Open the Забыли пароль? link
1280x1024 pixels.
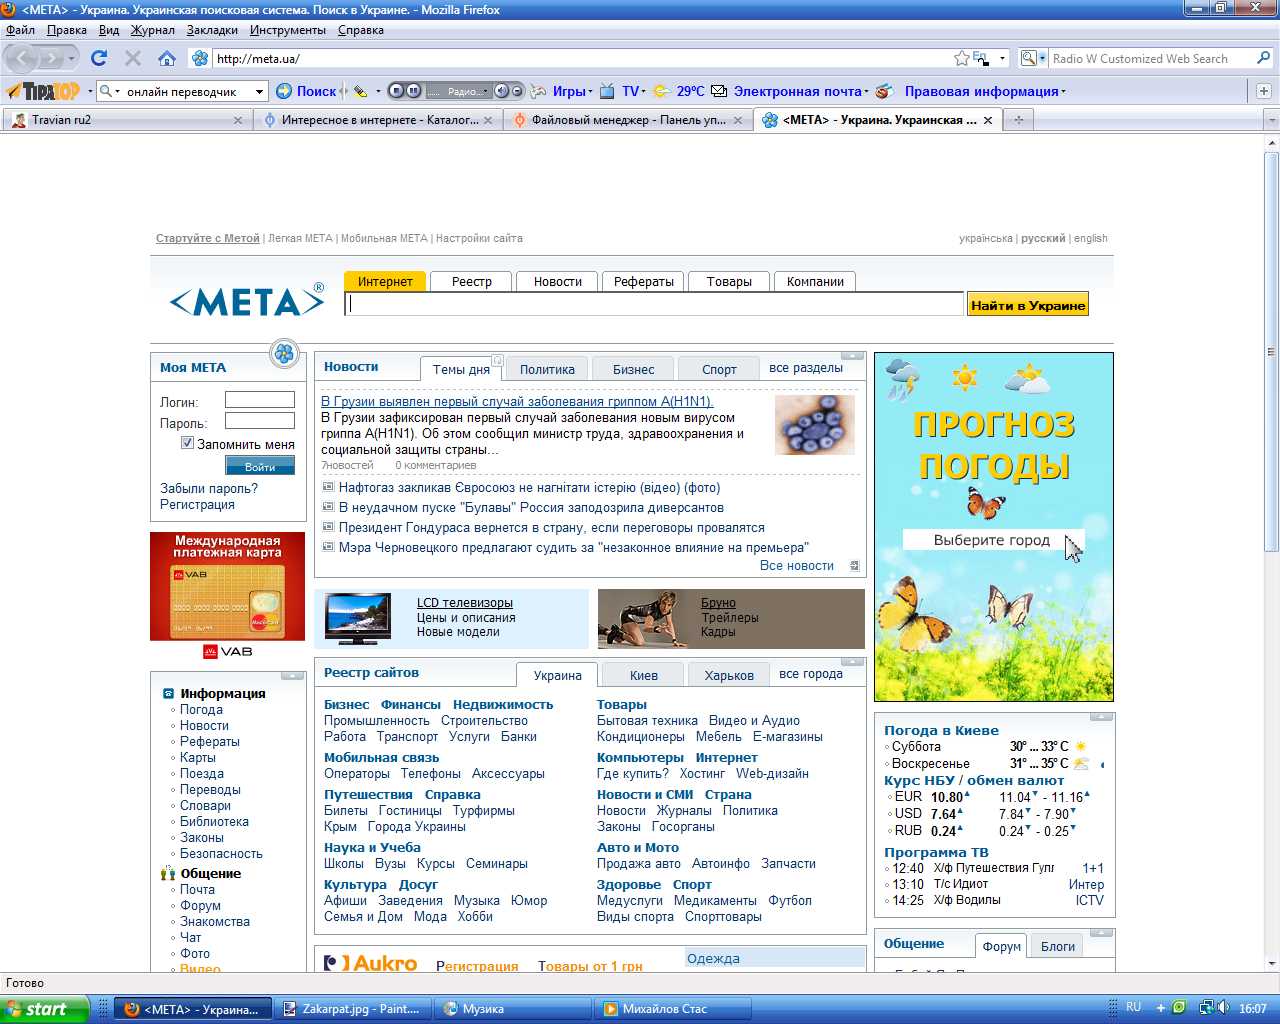point(209,488)
